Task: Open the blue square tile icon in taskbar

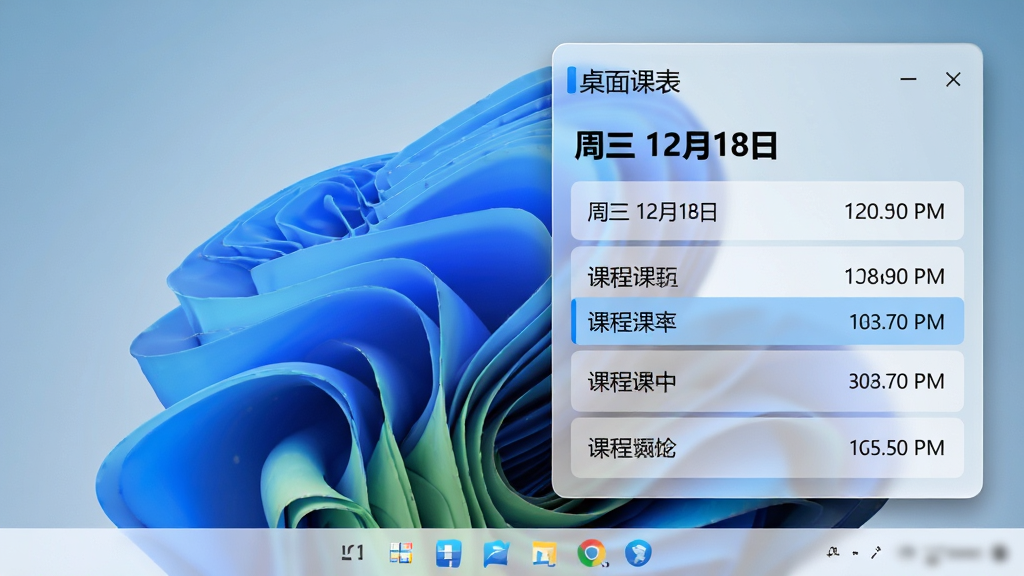Action: pyautogui.click(x=449, y=554)
